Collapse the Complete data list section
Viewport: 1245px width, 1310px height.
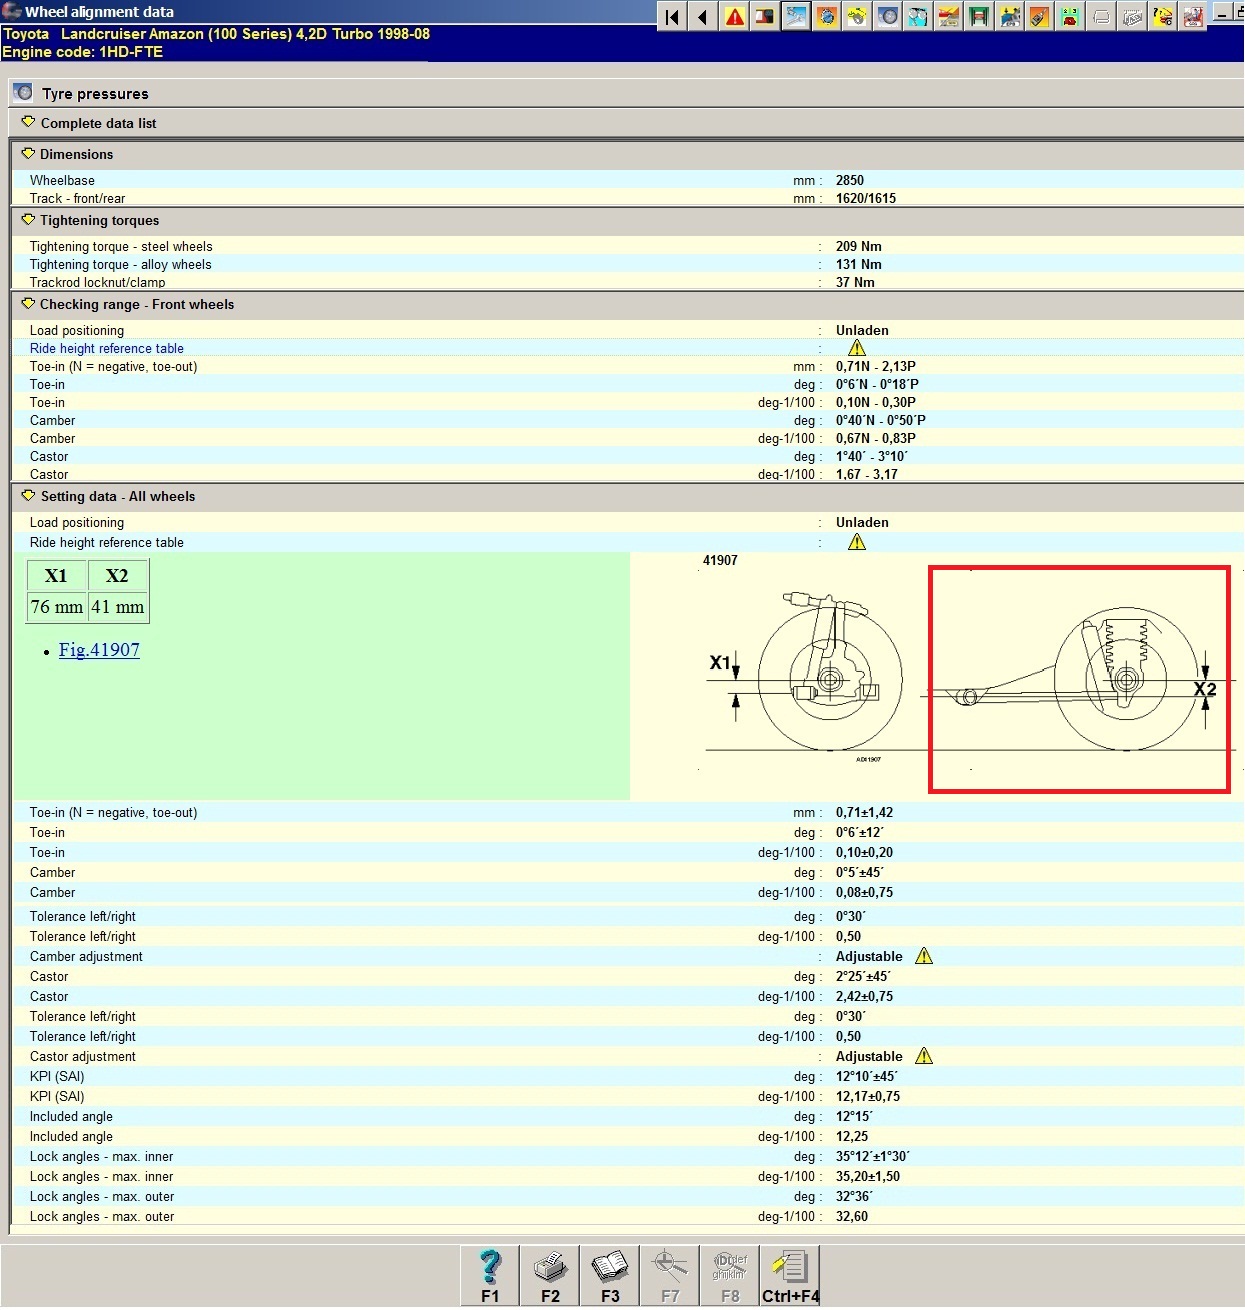28,122
